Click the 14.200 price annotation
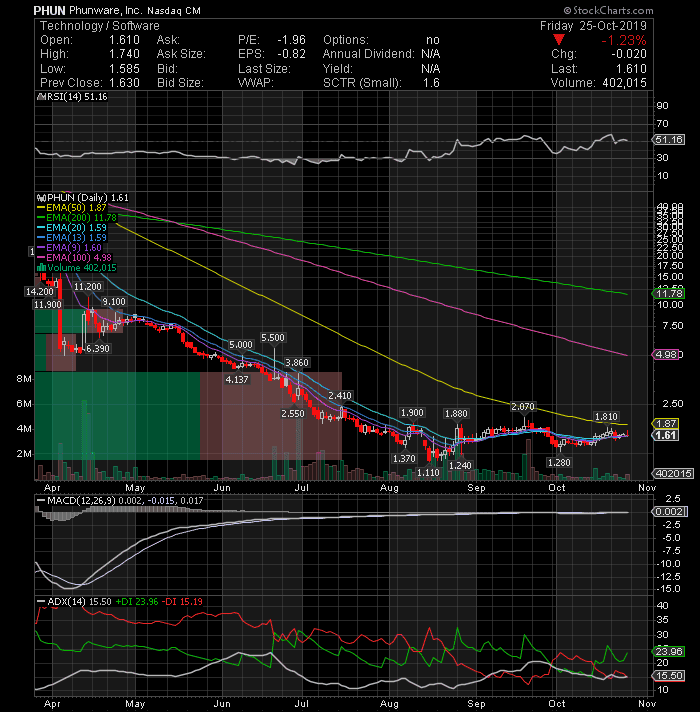The image size is (700, 712). 40,292
